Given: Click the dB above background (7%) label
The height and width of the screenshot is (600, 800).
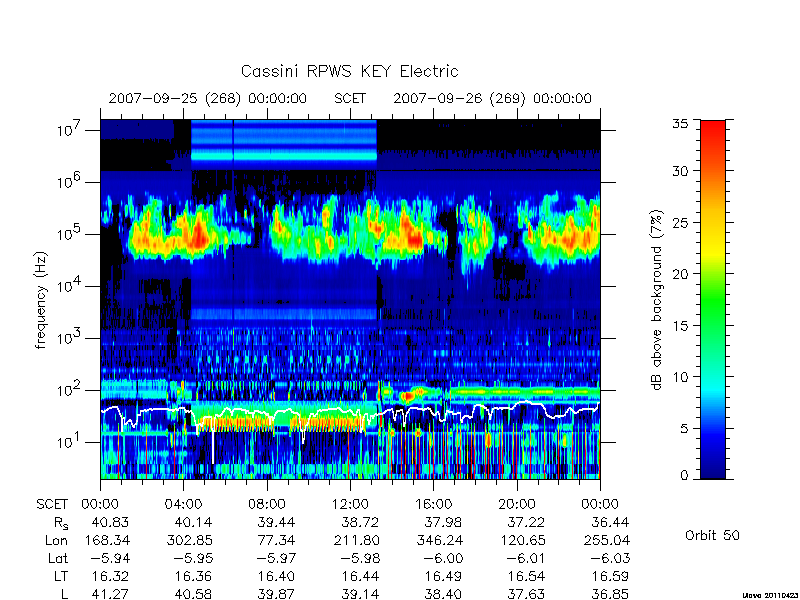Looking at the screenshot, I should 657,300.
